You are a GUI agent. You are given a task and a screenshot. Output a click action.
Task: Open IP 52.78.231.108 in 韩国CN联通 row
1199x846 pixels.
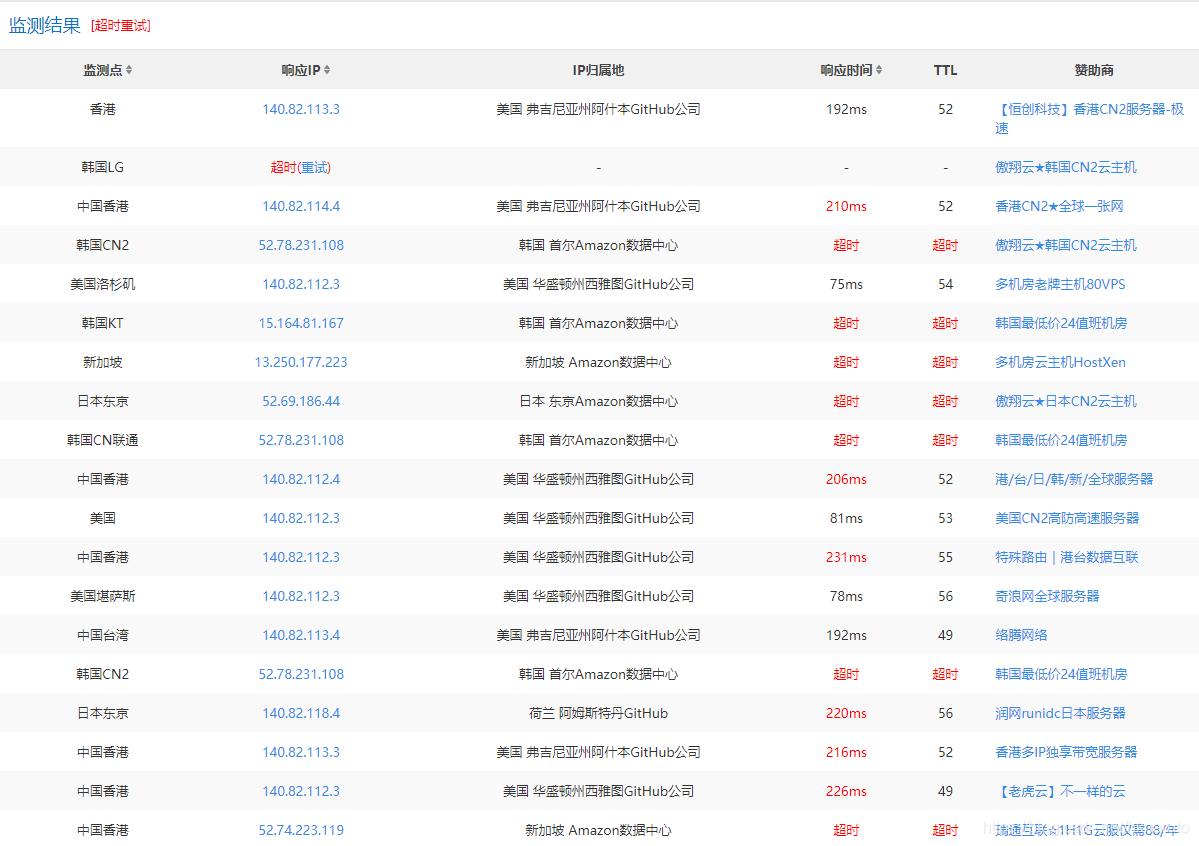pos(301,440)
